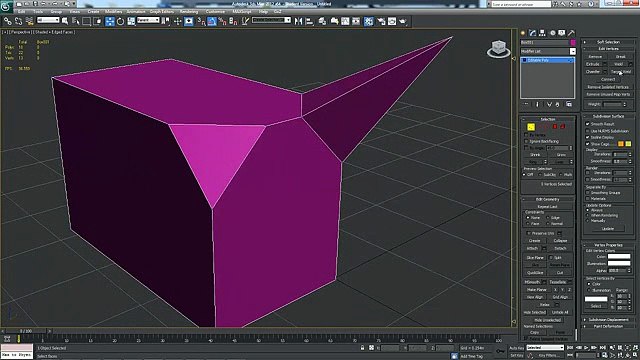
Task: Expand the Subdivision Displacement rollout
Action: pos(608,320)
